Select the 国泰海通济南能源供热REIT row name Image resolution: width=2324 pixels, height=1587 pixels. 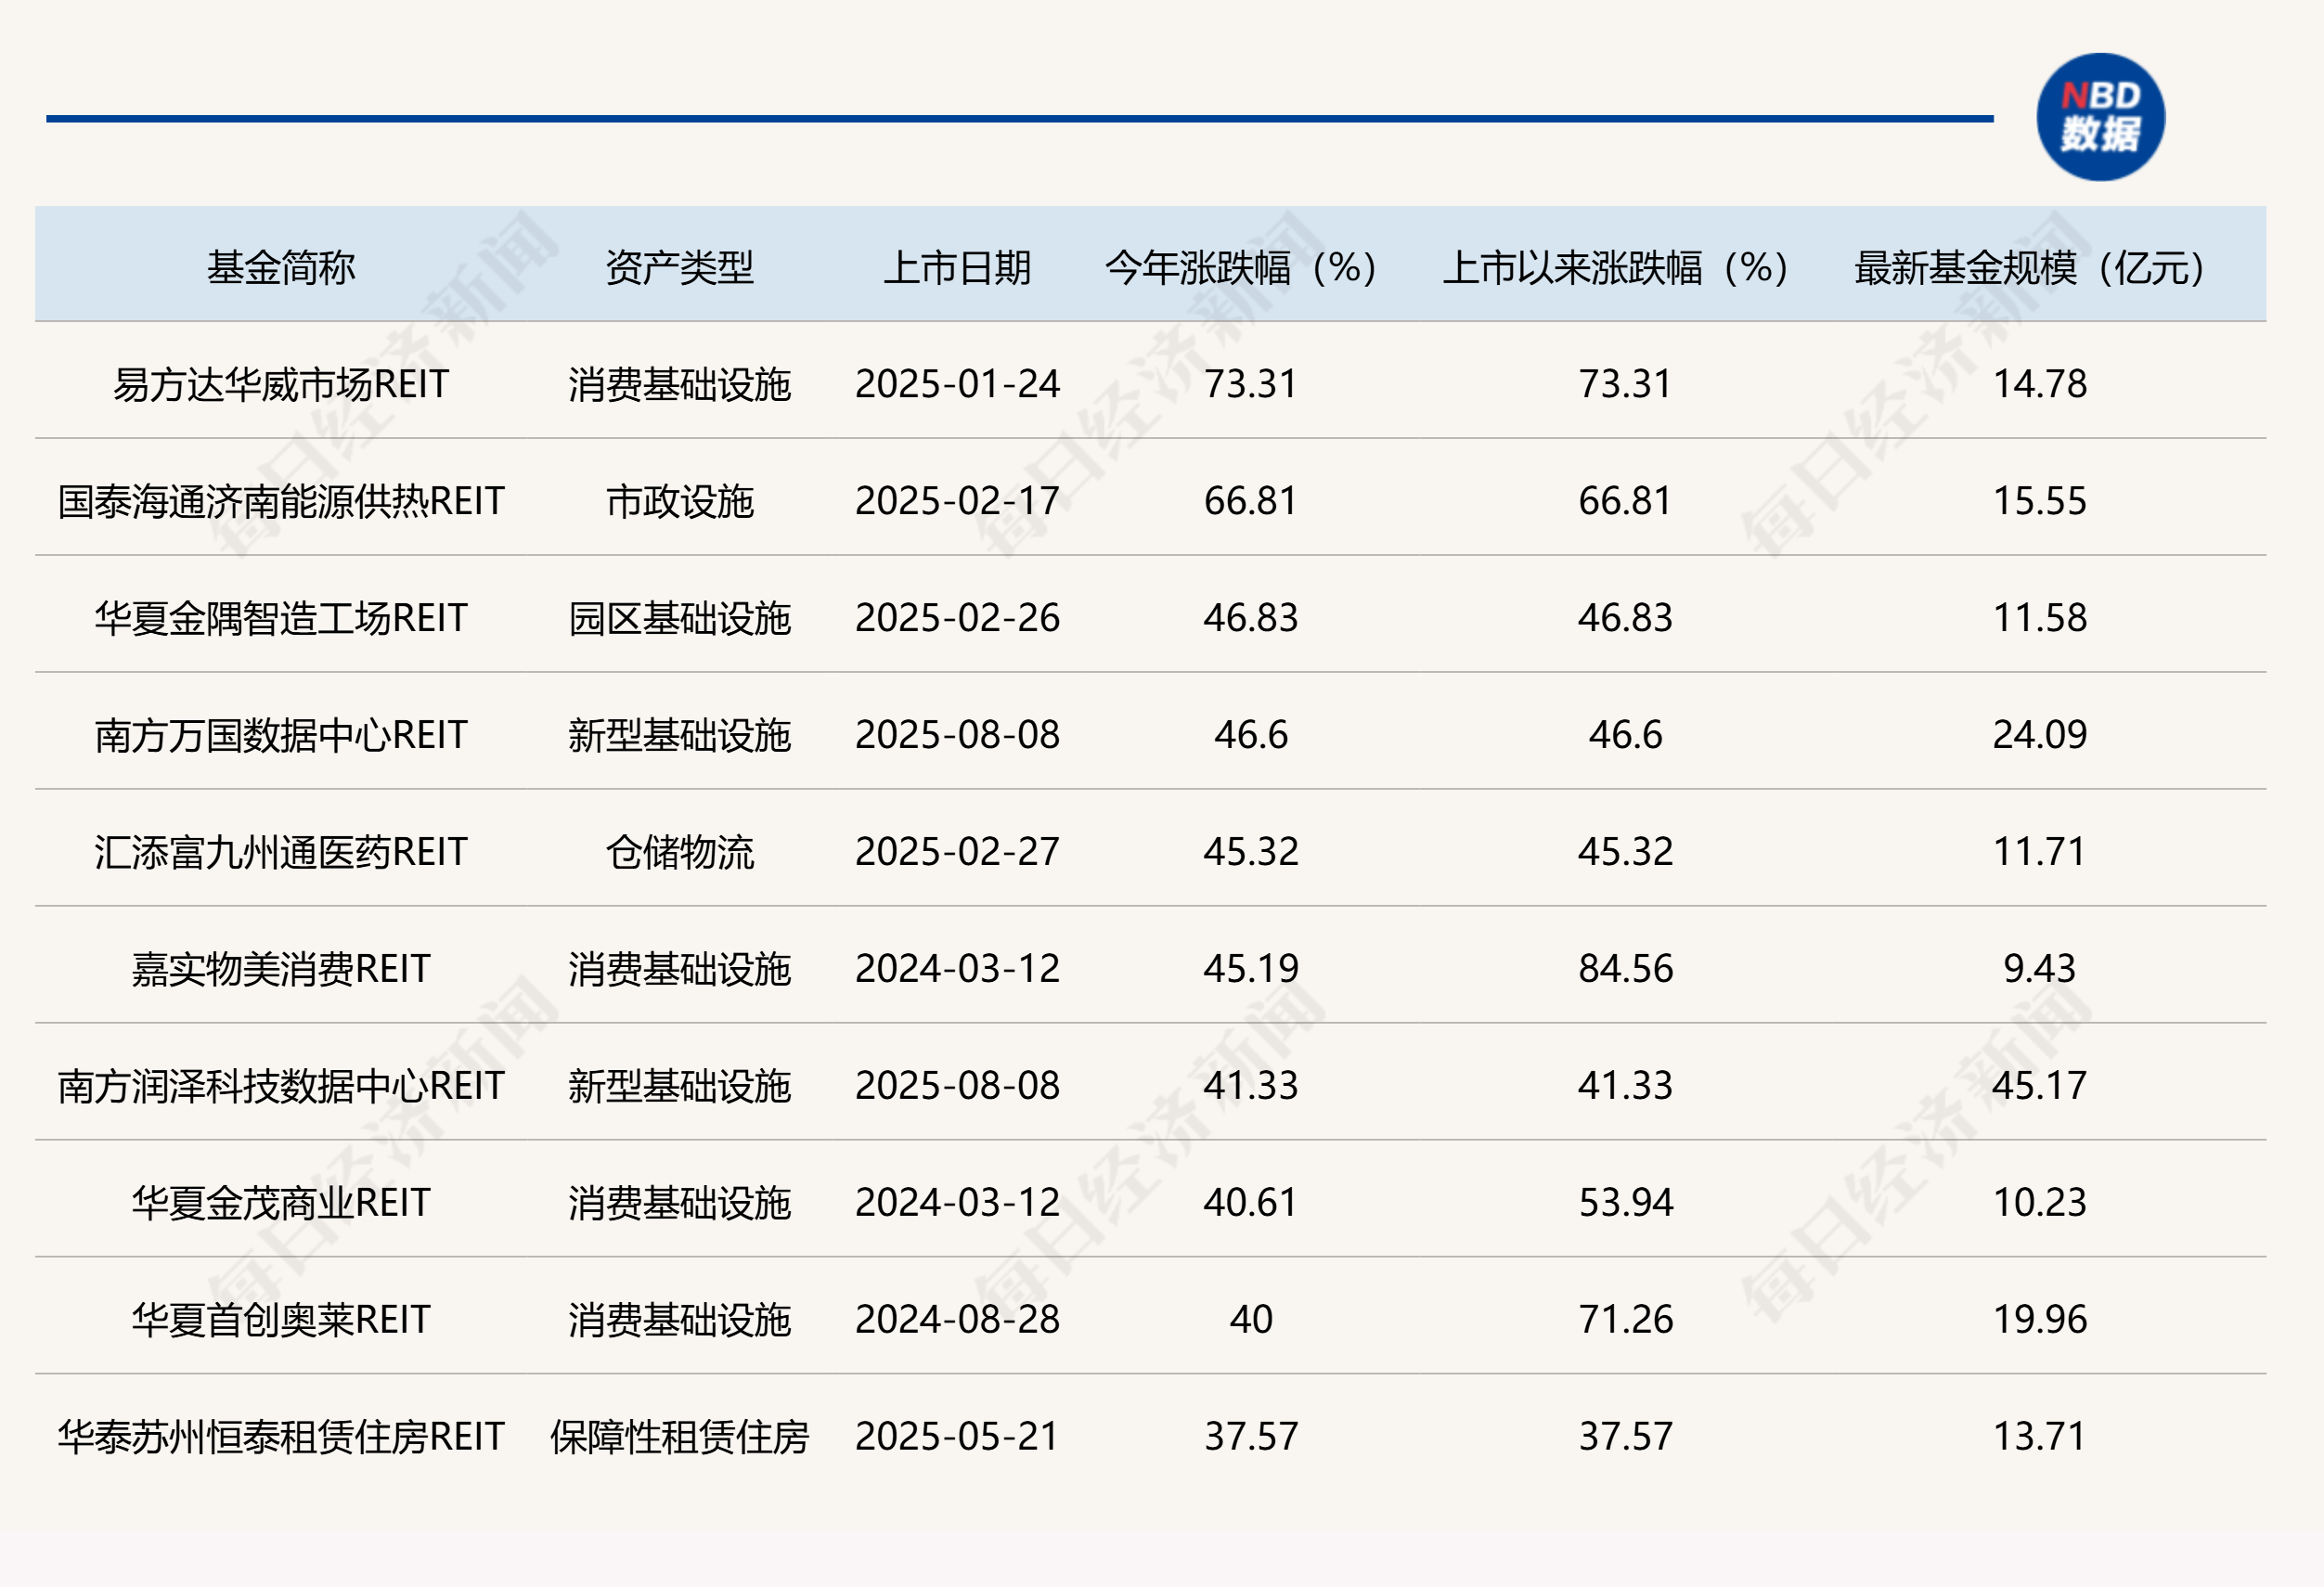tap(281, 501)
